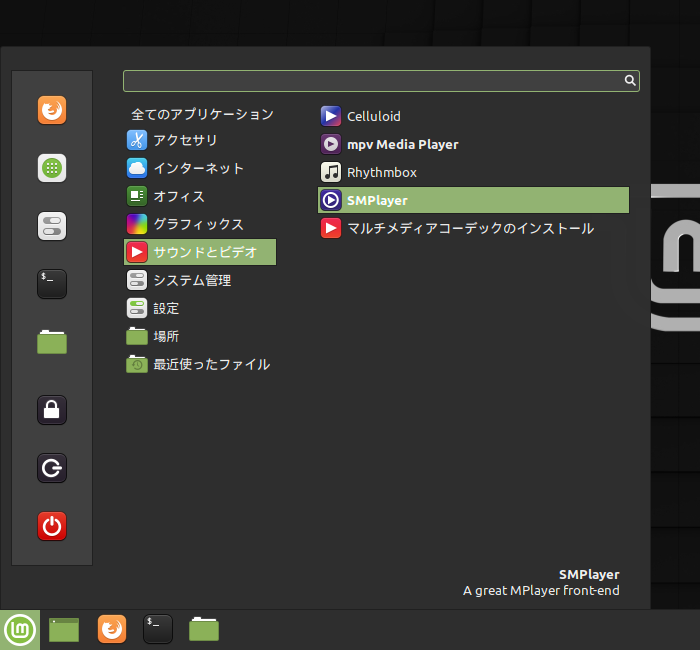Open terminal from the taskbar

(x=158, y=629)
